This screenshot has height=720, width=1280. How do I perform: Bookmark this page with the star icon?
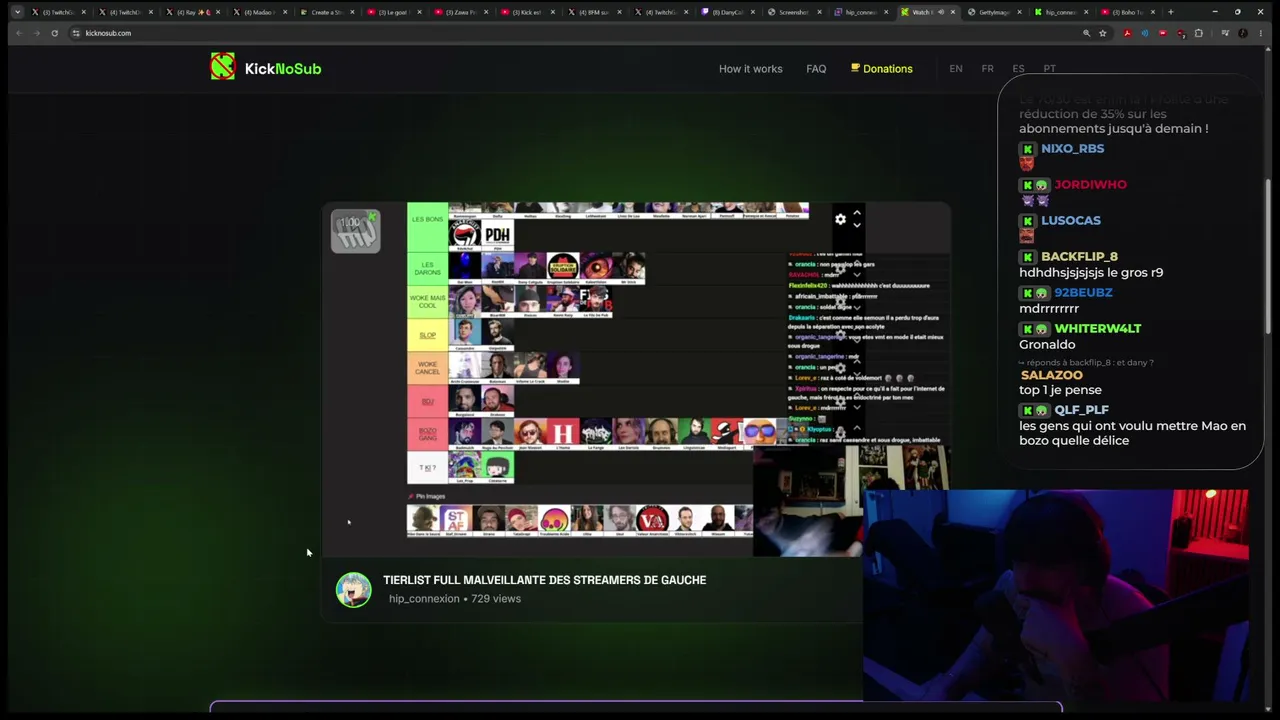tap(1103, 33)
